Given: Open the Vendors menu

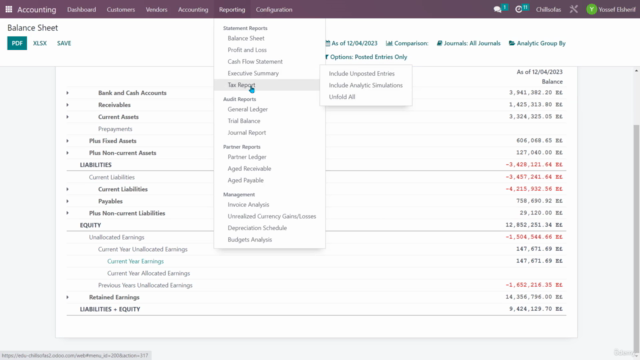Looking at the screenshot, I should [156, 9].
